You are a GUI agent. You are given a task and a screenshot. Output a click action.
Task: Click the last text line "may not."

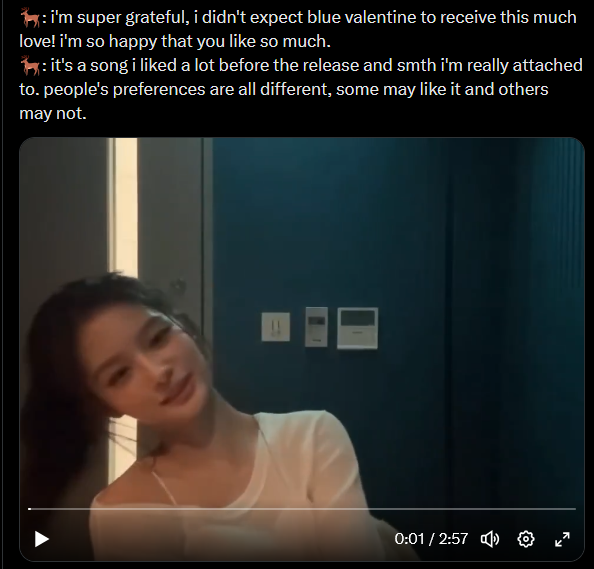point(53,113)
